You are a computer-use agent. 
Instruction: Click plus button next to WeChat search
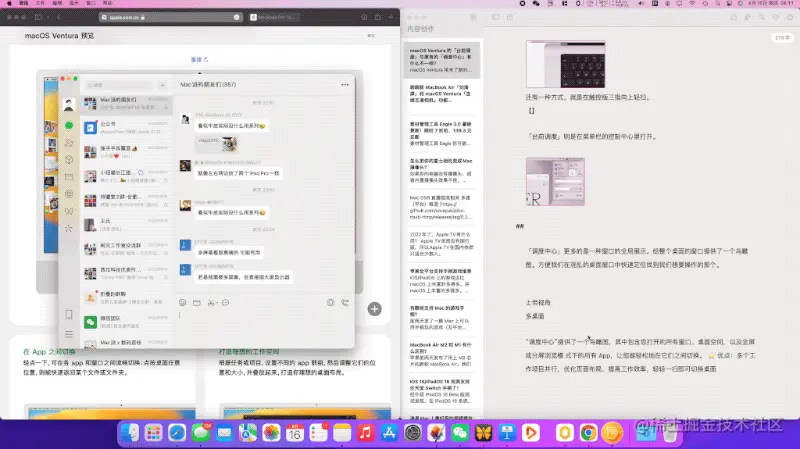(162, 85)
